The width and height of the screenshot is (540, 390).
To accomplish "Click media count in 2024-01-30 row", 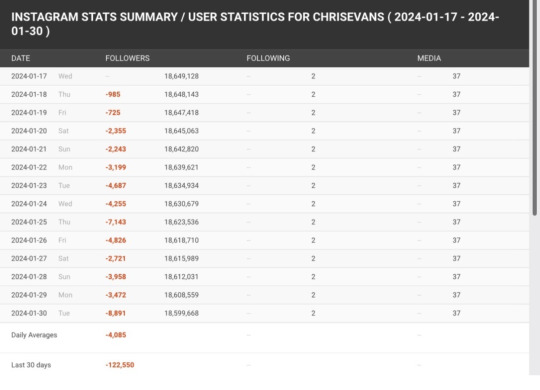I will tap(456, 314).
